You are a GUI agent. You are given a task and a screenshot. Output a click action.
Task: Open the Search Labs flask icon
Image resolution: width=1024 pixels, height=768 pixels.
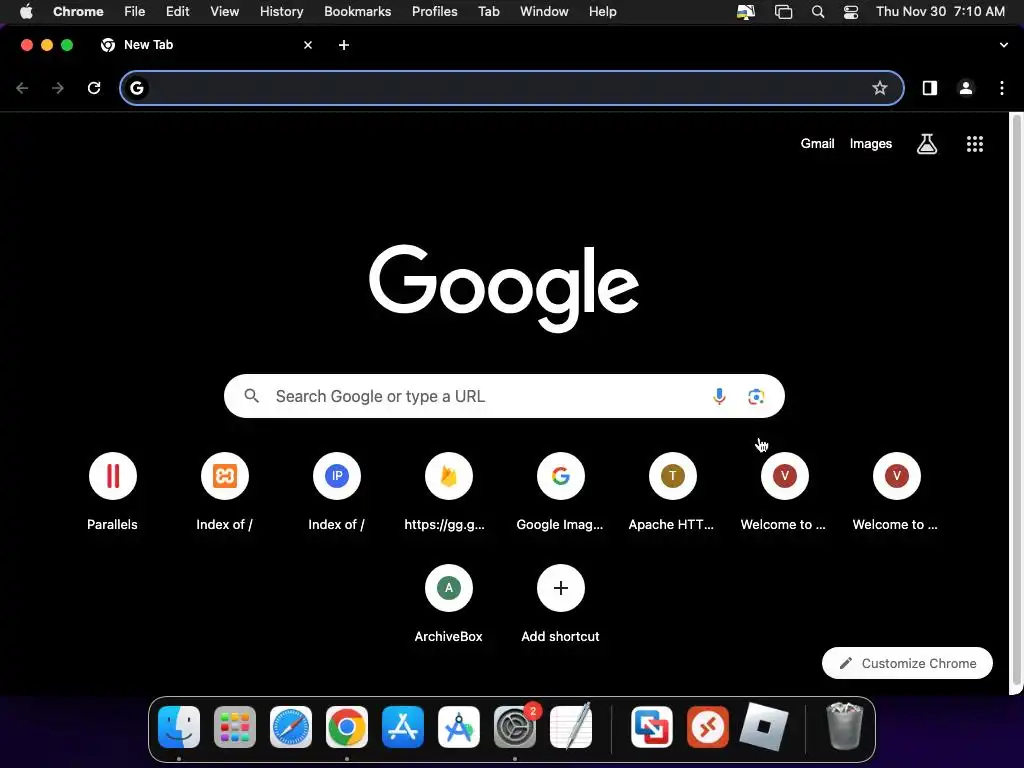[x=927, y=144]
